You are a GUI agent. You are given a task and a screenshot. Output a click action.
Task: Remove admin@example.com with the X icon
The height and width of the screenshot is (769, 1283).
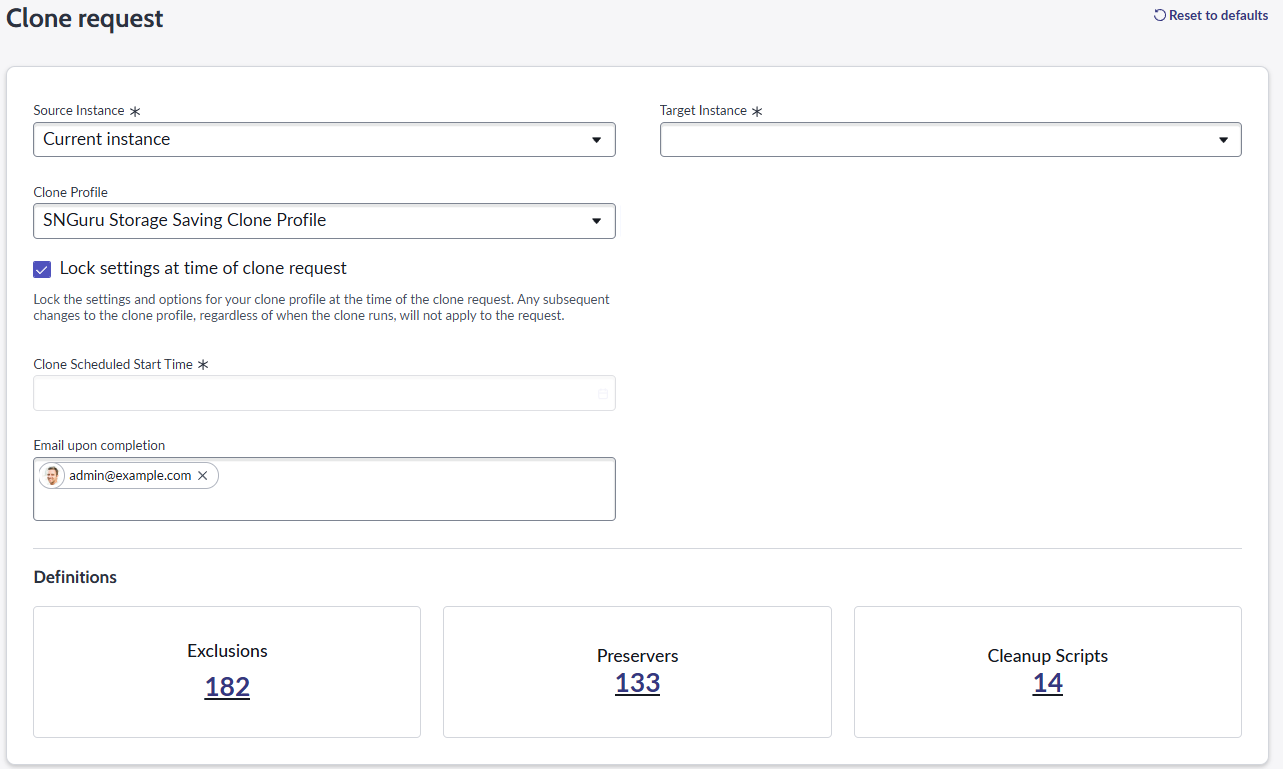[203, 476]
